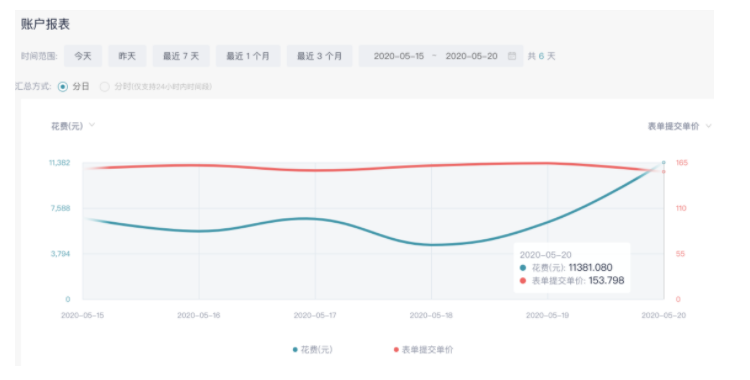Open the calendar icon in date range
The image size is (750, 380).
[x=511, y=56]
